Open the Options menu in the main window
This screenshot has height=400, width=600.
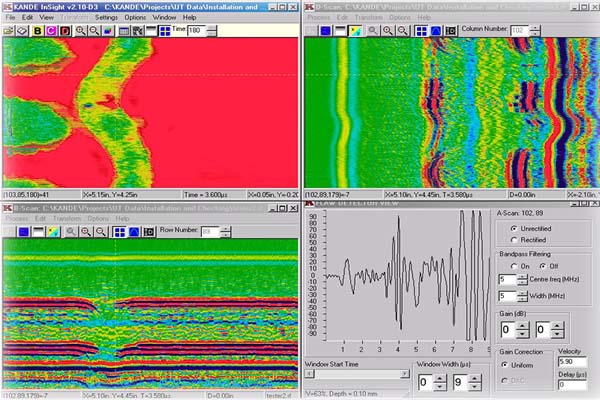pyautogui.click(x=136, y=18)
